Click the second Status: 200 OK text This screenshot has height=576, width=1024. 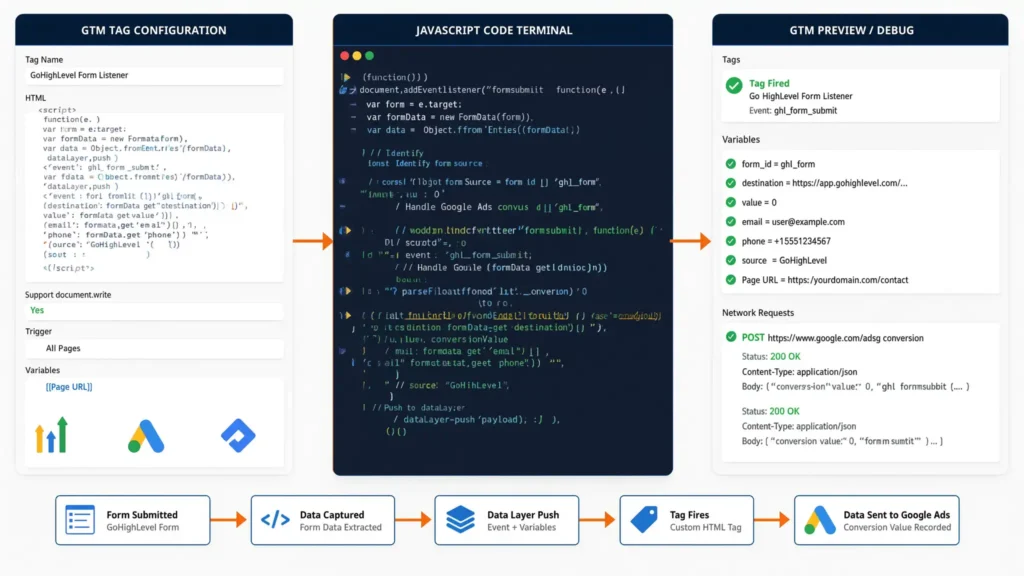pyautogui.click(x=771, y=411)
